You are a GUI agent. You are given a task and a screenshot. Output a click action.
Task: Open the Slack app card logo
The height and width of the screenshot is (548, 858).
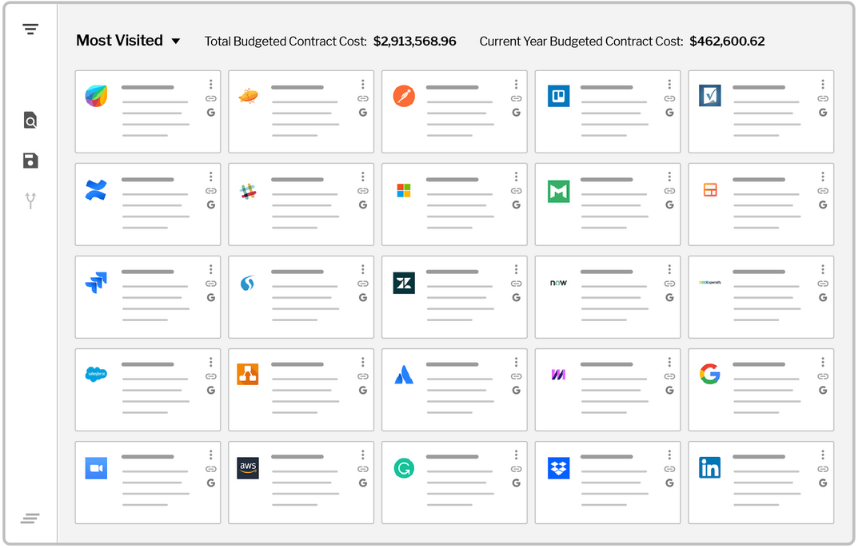248,192
